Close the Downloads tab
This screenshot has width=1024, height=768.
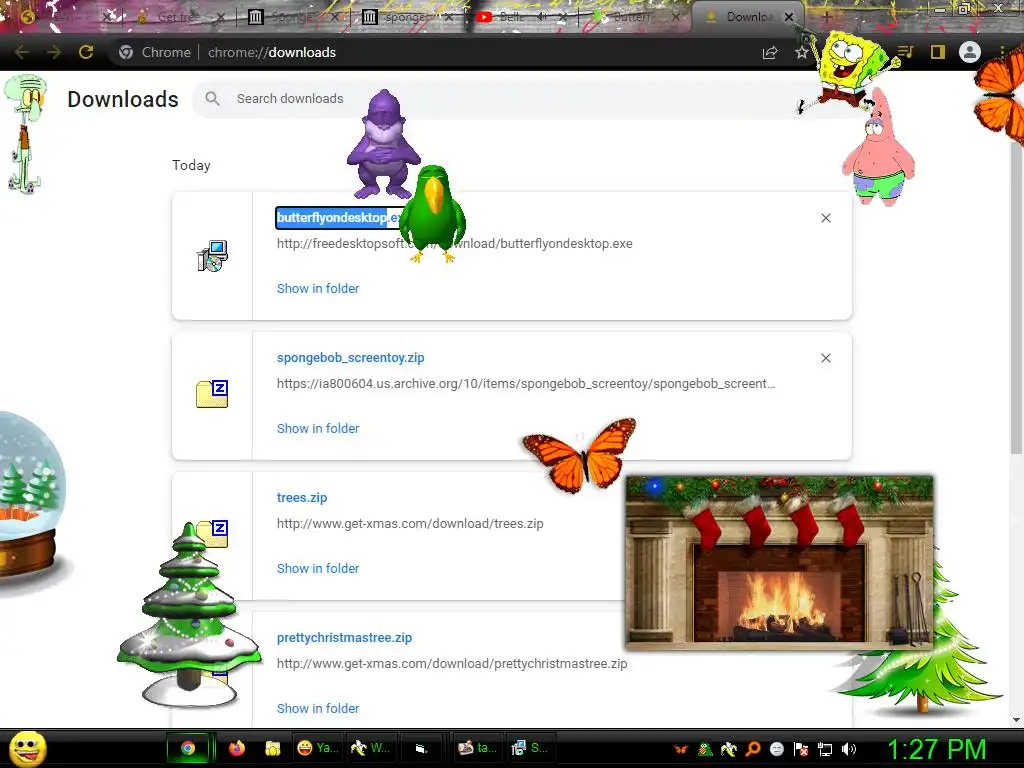(789, 18)
